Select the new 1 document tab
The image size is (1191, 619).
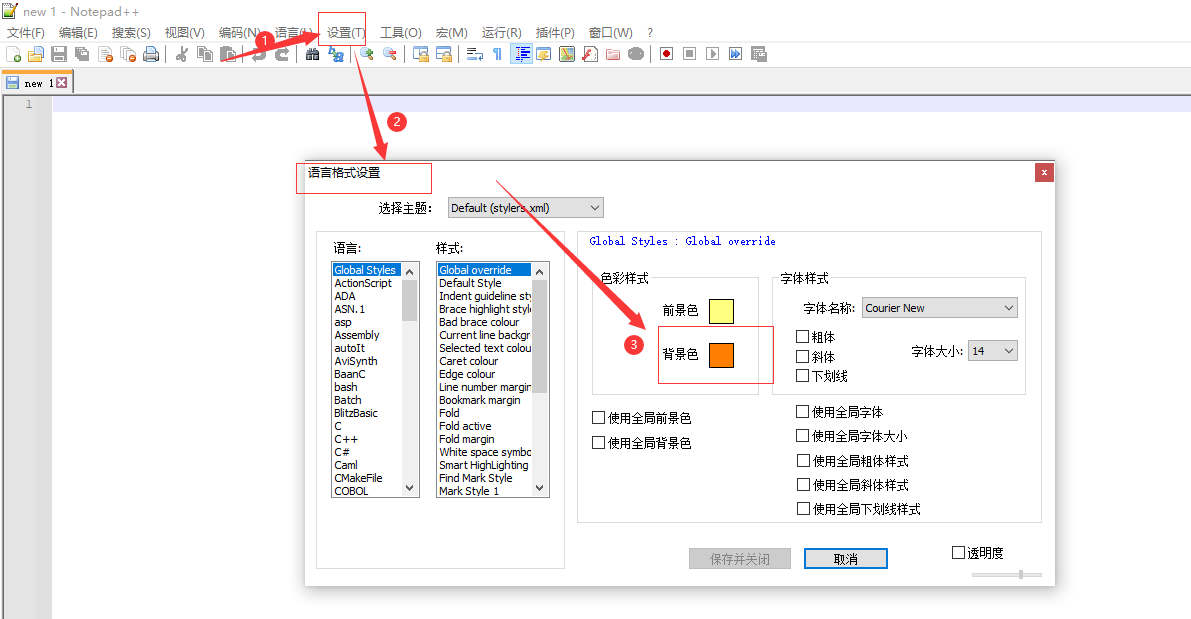36,82
